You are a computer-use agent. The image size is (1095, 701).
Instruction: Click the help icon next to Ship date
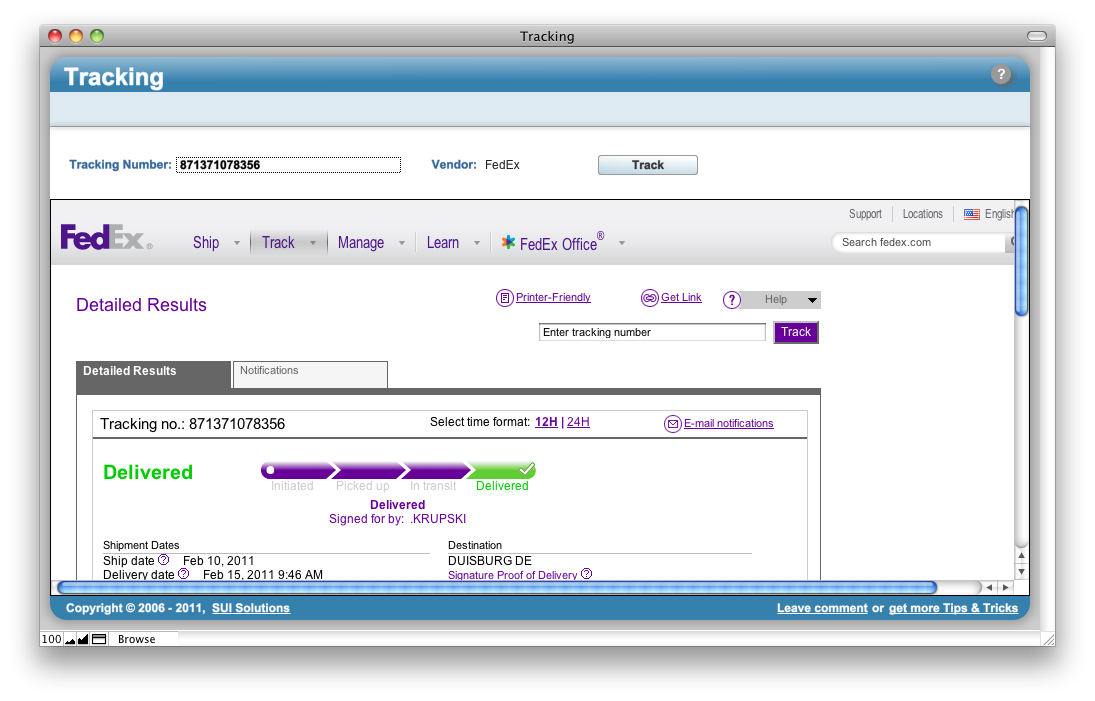[163, 559]
